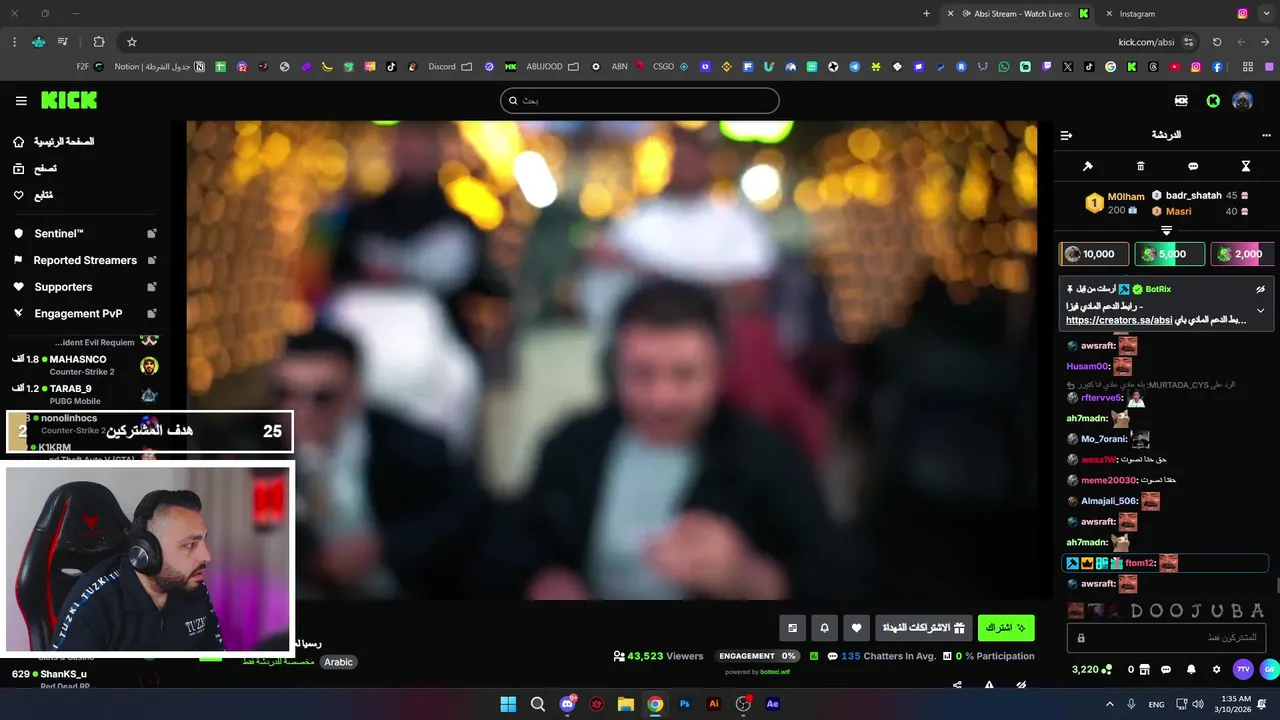1280x720 pixels.
Task: Expand the pinned BotRix message chevron
Action: click(x=1261, y=311)
